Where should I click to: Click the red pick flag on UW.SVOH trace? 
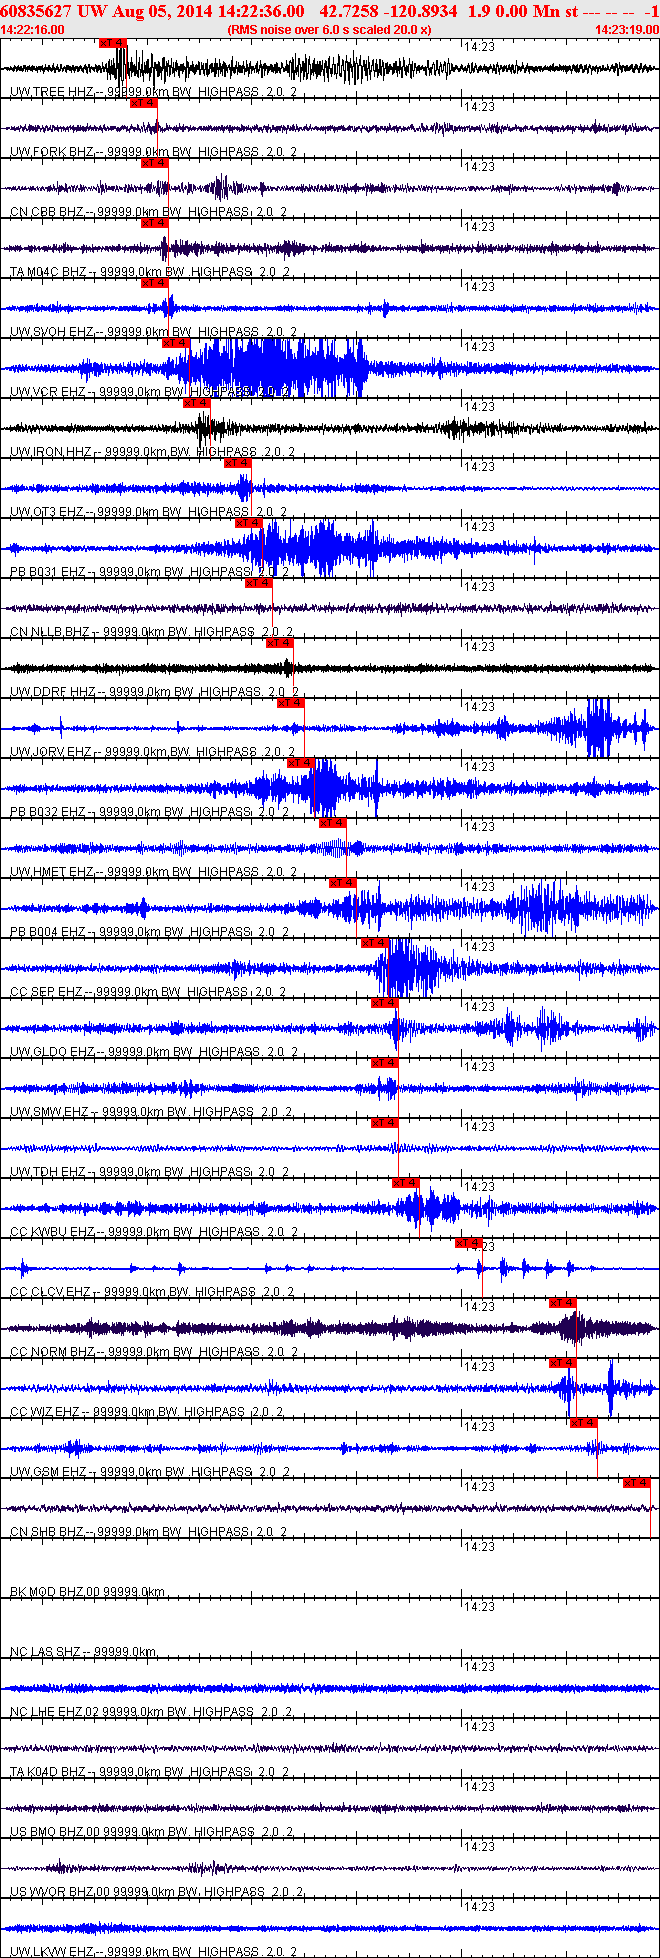(x=155, y=283)
